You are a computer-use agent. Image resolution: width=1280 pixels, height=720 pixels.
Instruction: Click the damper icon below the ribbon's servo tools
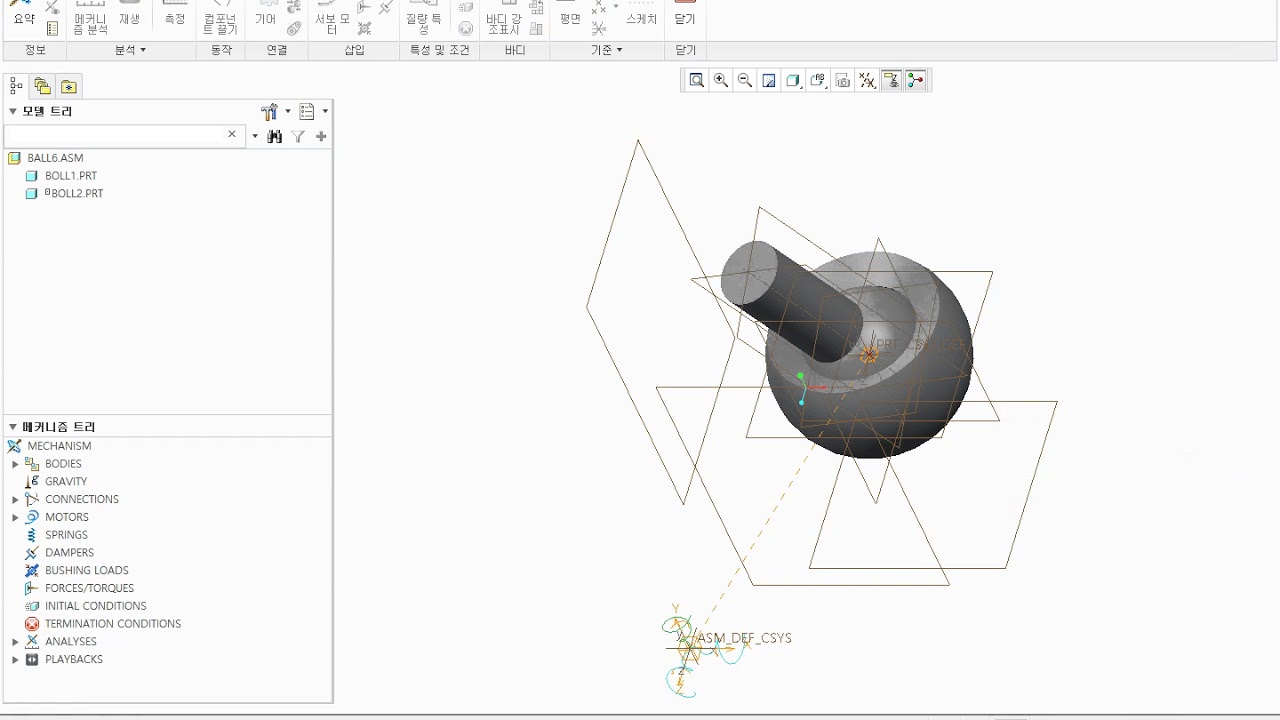tap(364, 29)
